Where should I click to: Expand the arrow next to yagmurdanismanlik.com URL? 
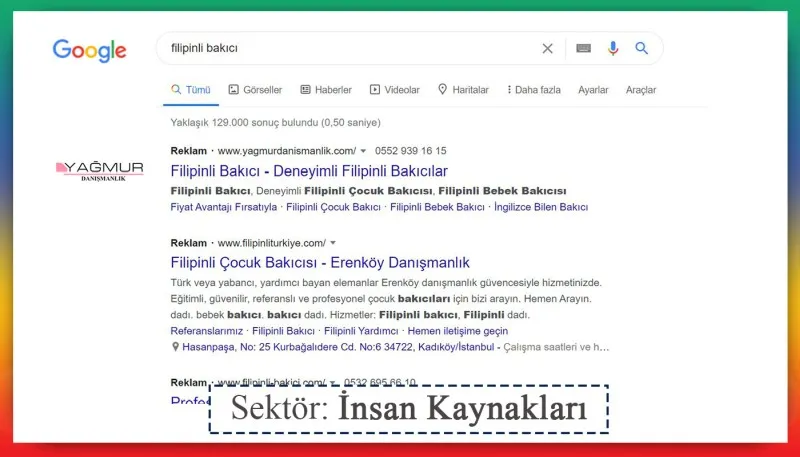(x=363, y=151)
